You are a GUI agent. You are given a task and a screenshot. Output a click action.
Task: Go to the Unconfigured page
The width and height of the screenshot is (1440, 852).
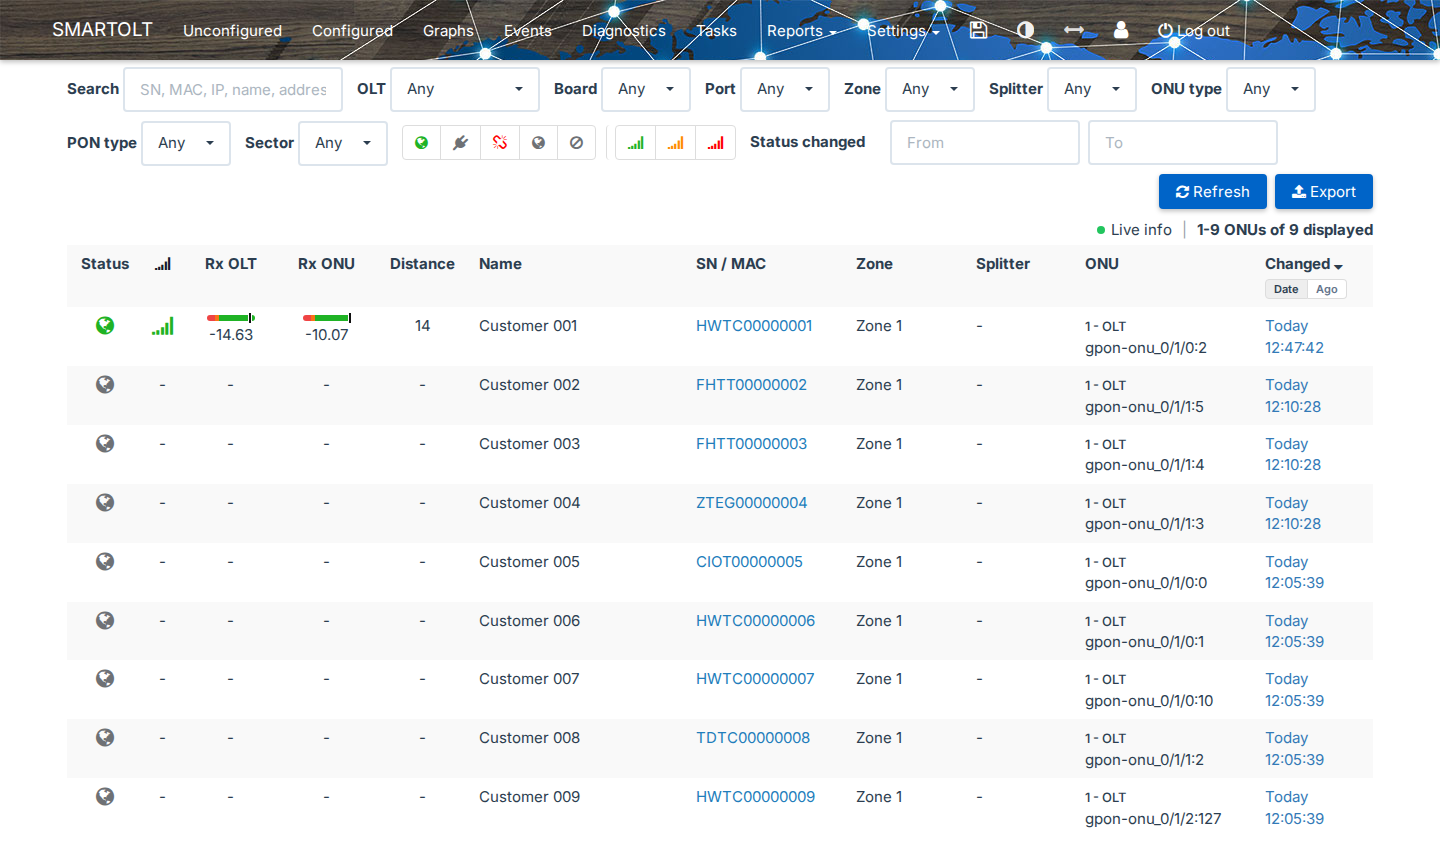point(232,30)
